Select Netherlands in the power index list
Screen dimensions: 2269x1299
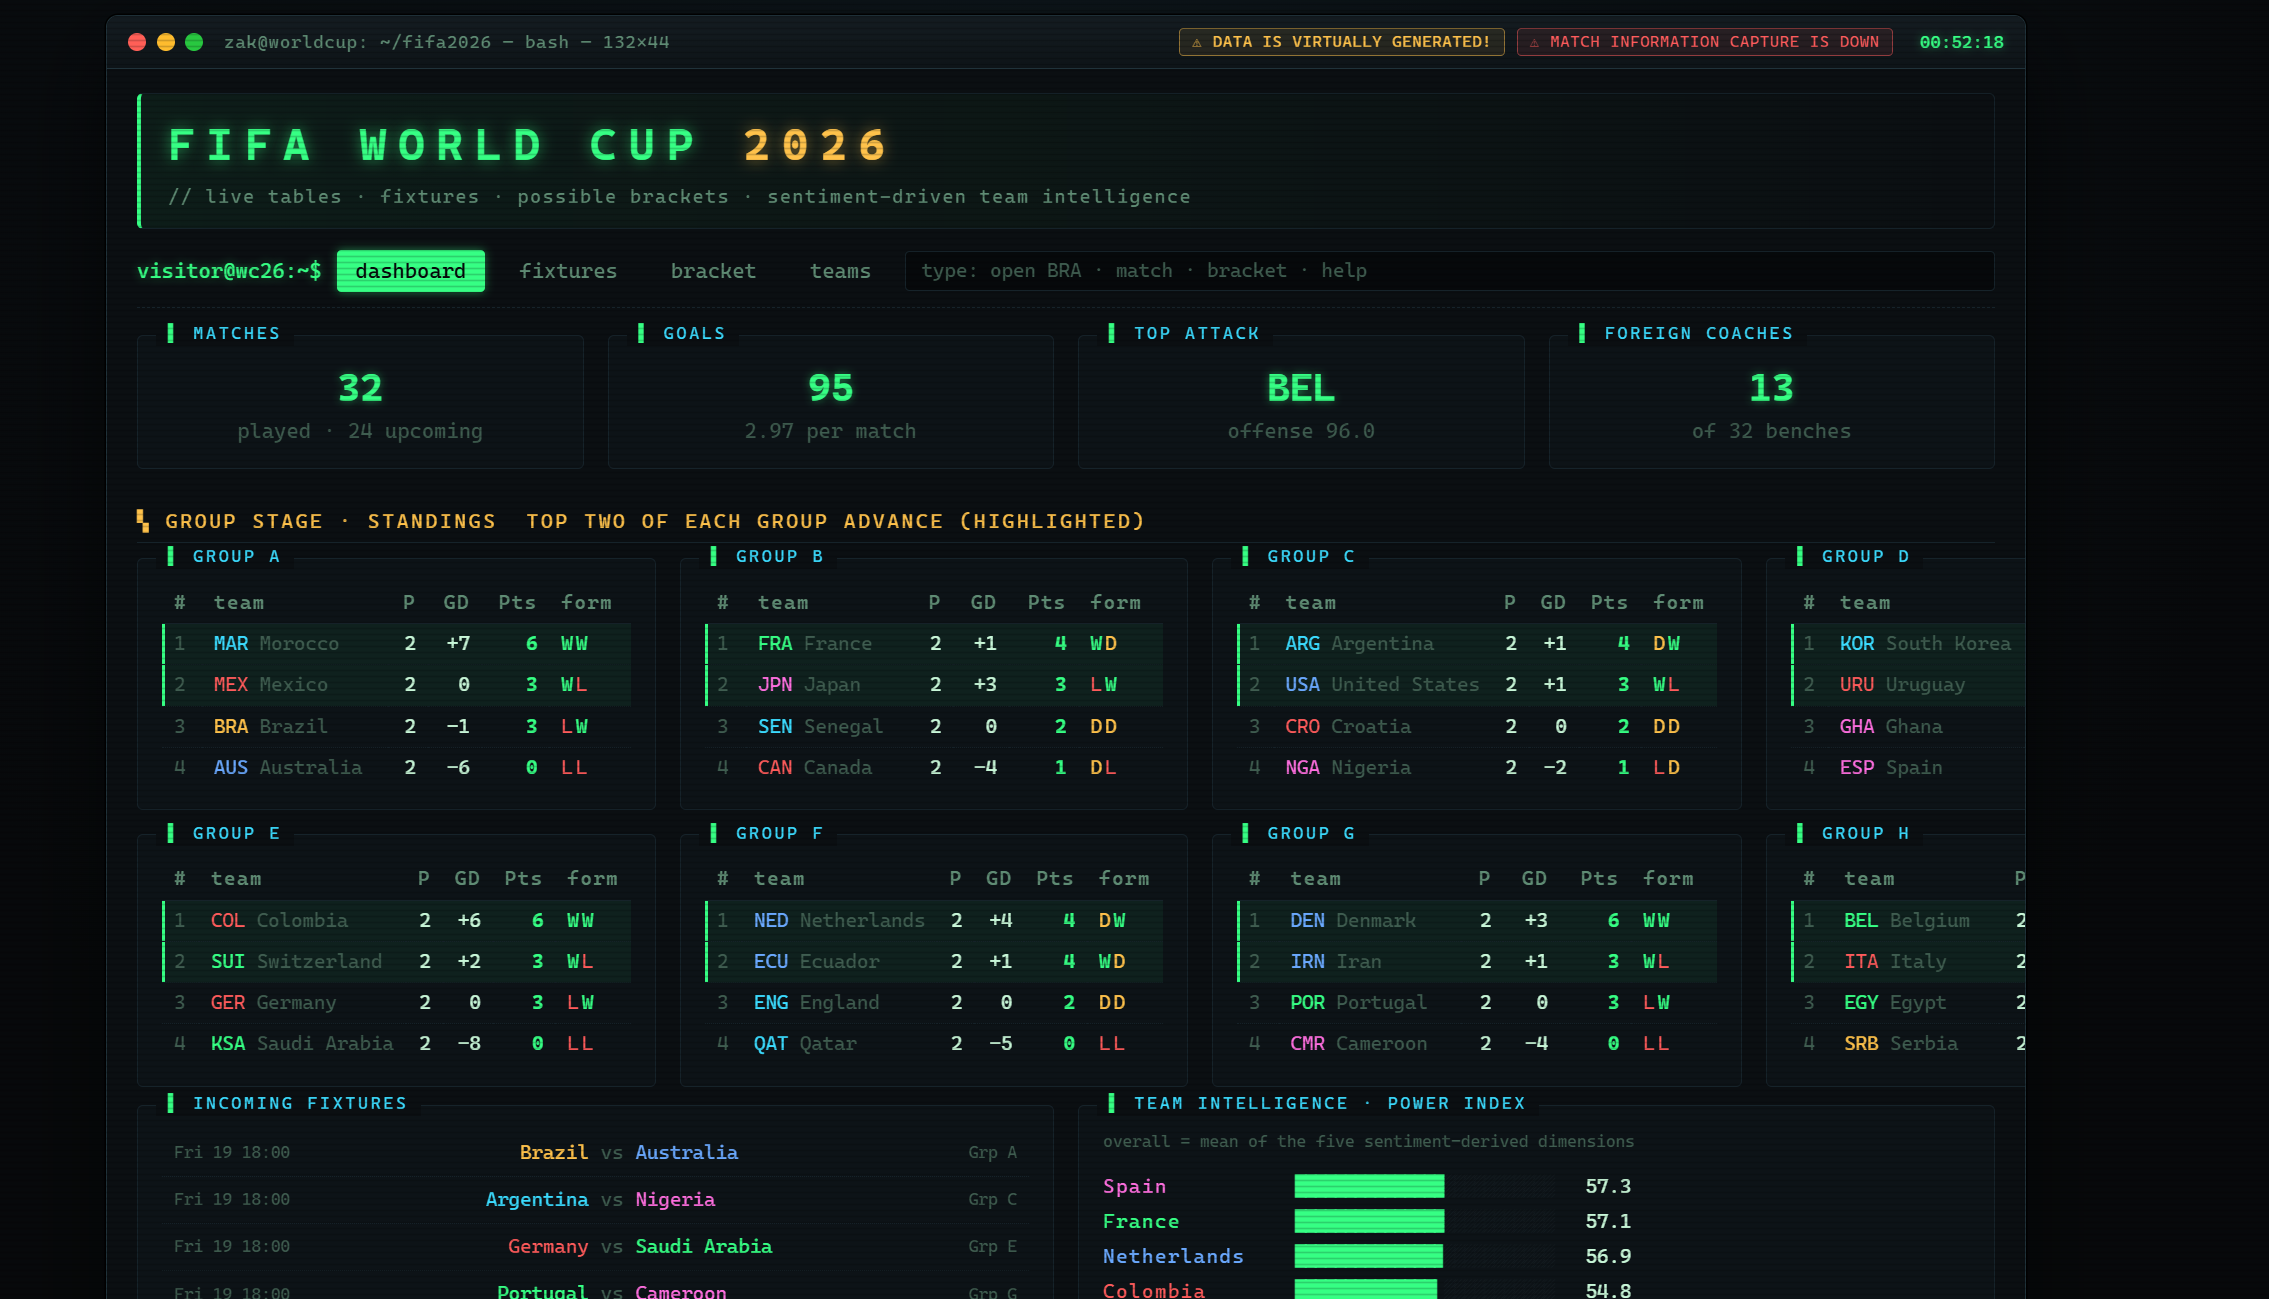[1173, 1256]
